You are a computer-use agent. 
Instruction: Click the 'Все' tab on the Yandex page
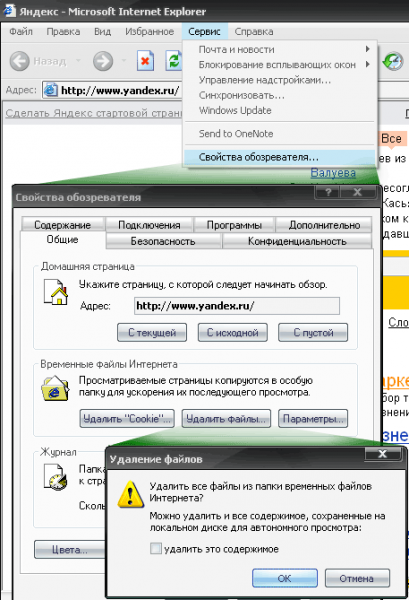[391, 138]
